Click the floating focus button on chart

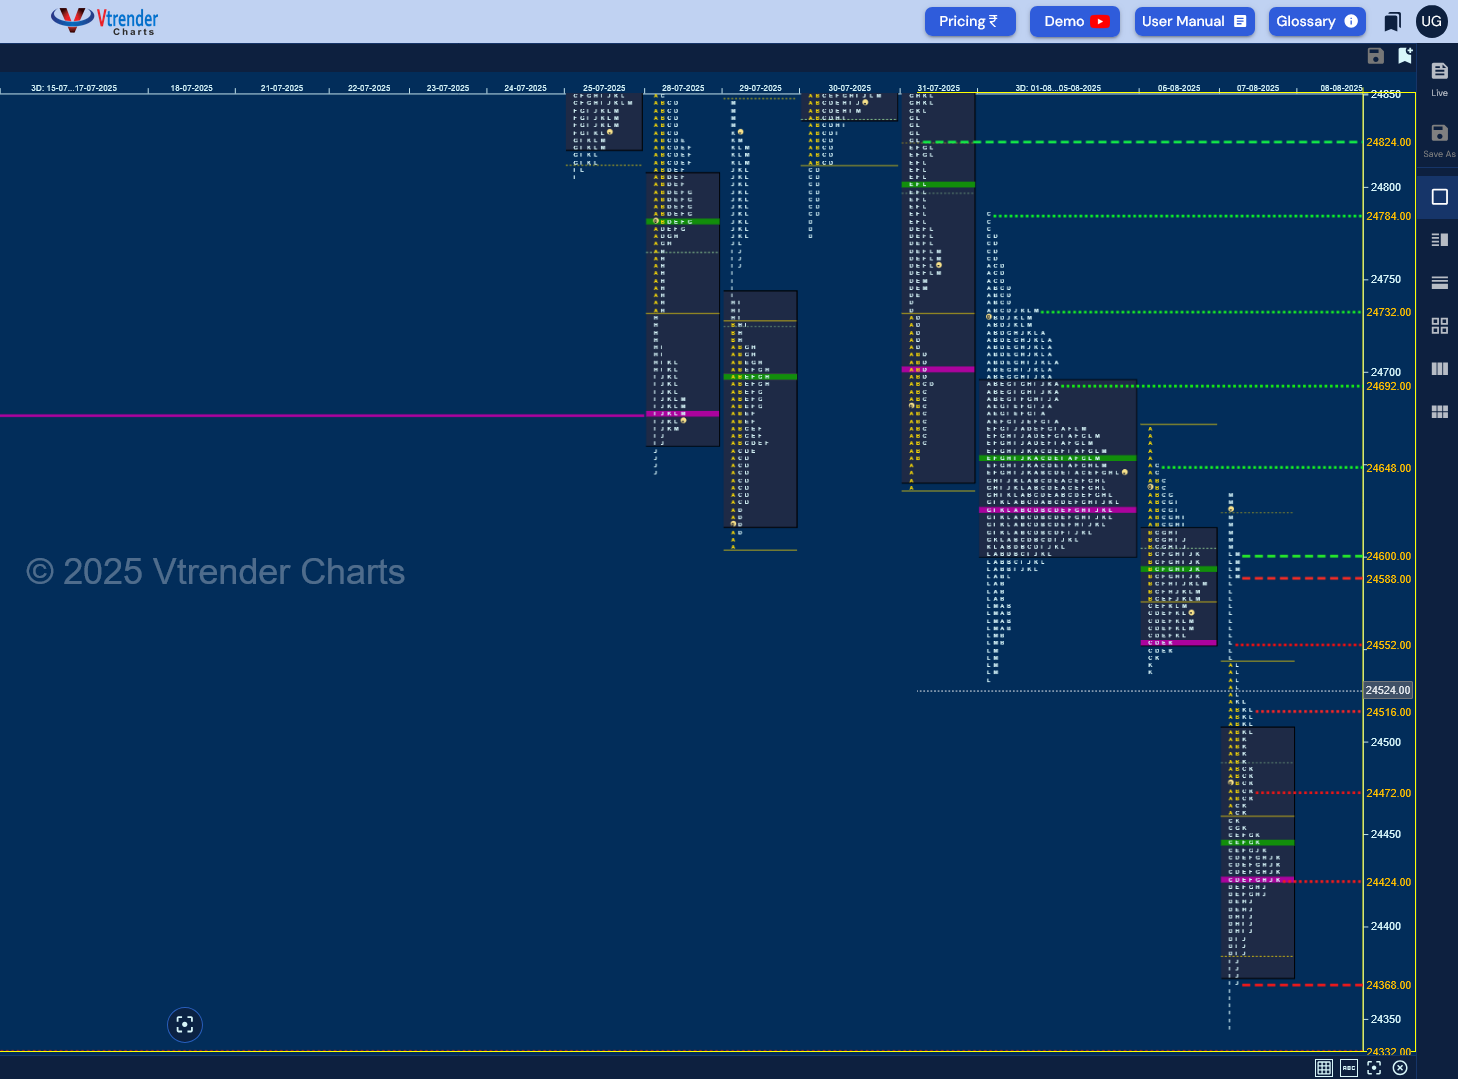(x=185, y=1024)
